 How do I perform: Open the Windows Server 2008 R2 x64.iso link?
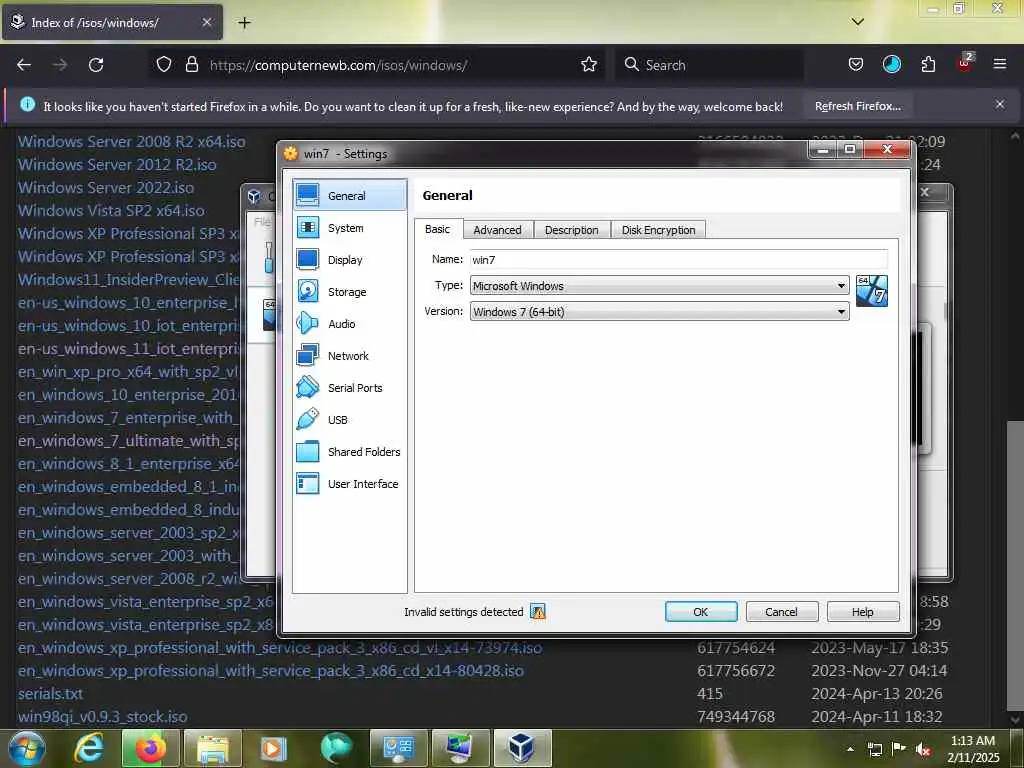click(x=131, y=141)
